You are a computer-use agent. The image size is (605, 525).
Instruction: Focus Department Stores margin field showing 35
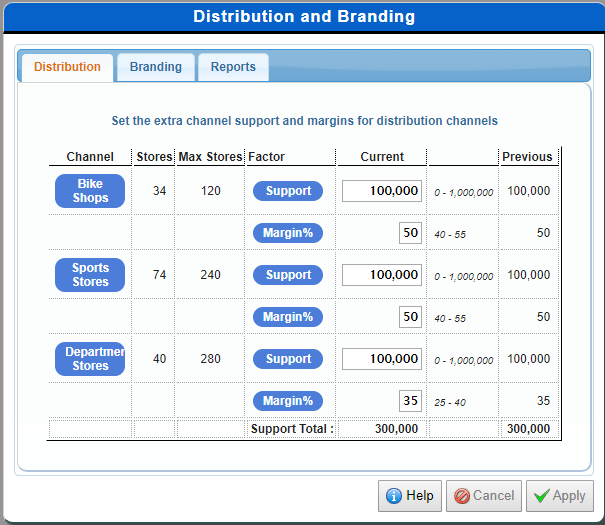pos(410,401)
